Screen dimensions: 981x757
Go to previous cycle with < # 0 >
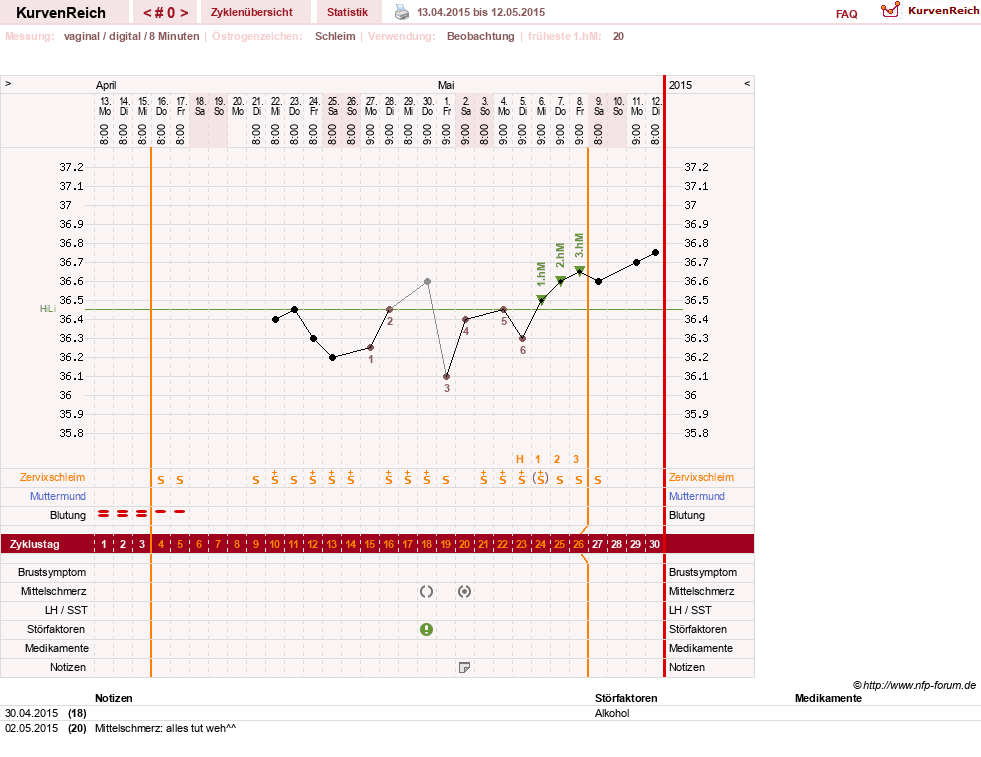point(165,13)
